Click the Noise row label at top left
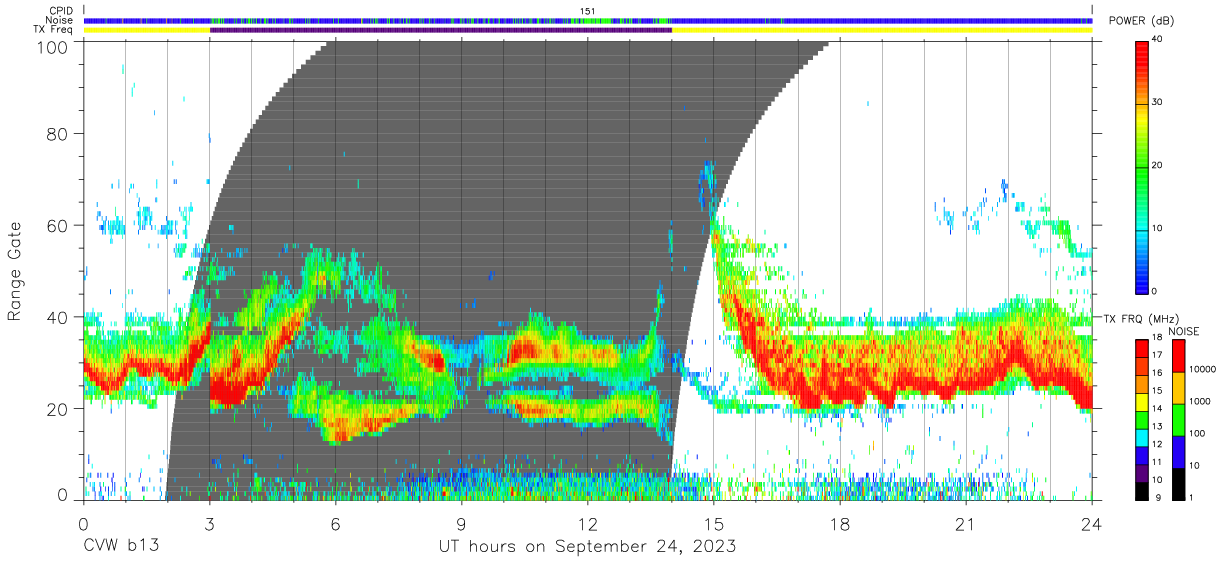This screenshot has height=567, width=1228. point(59,20)
